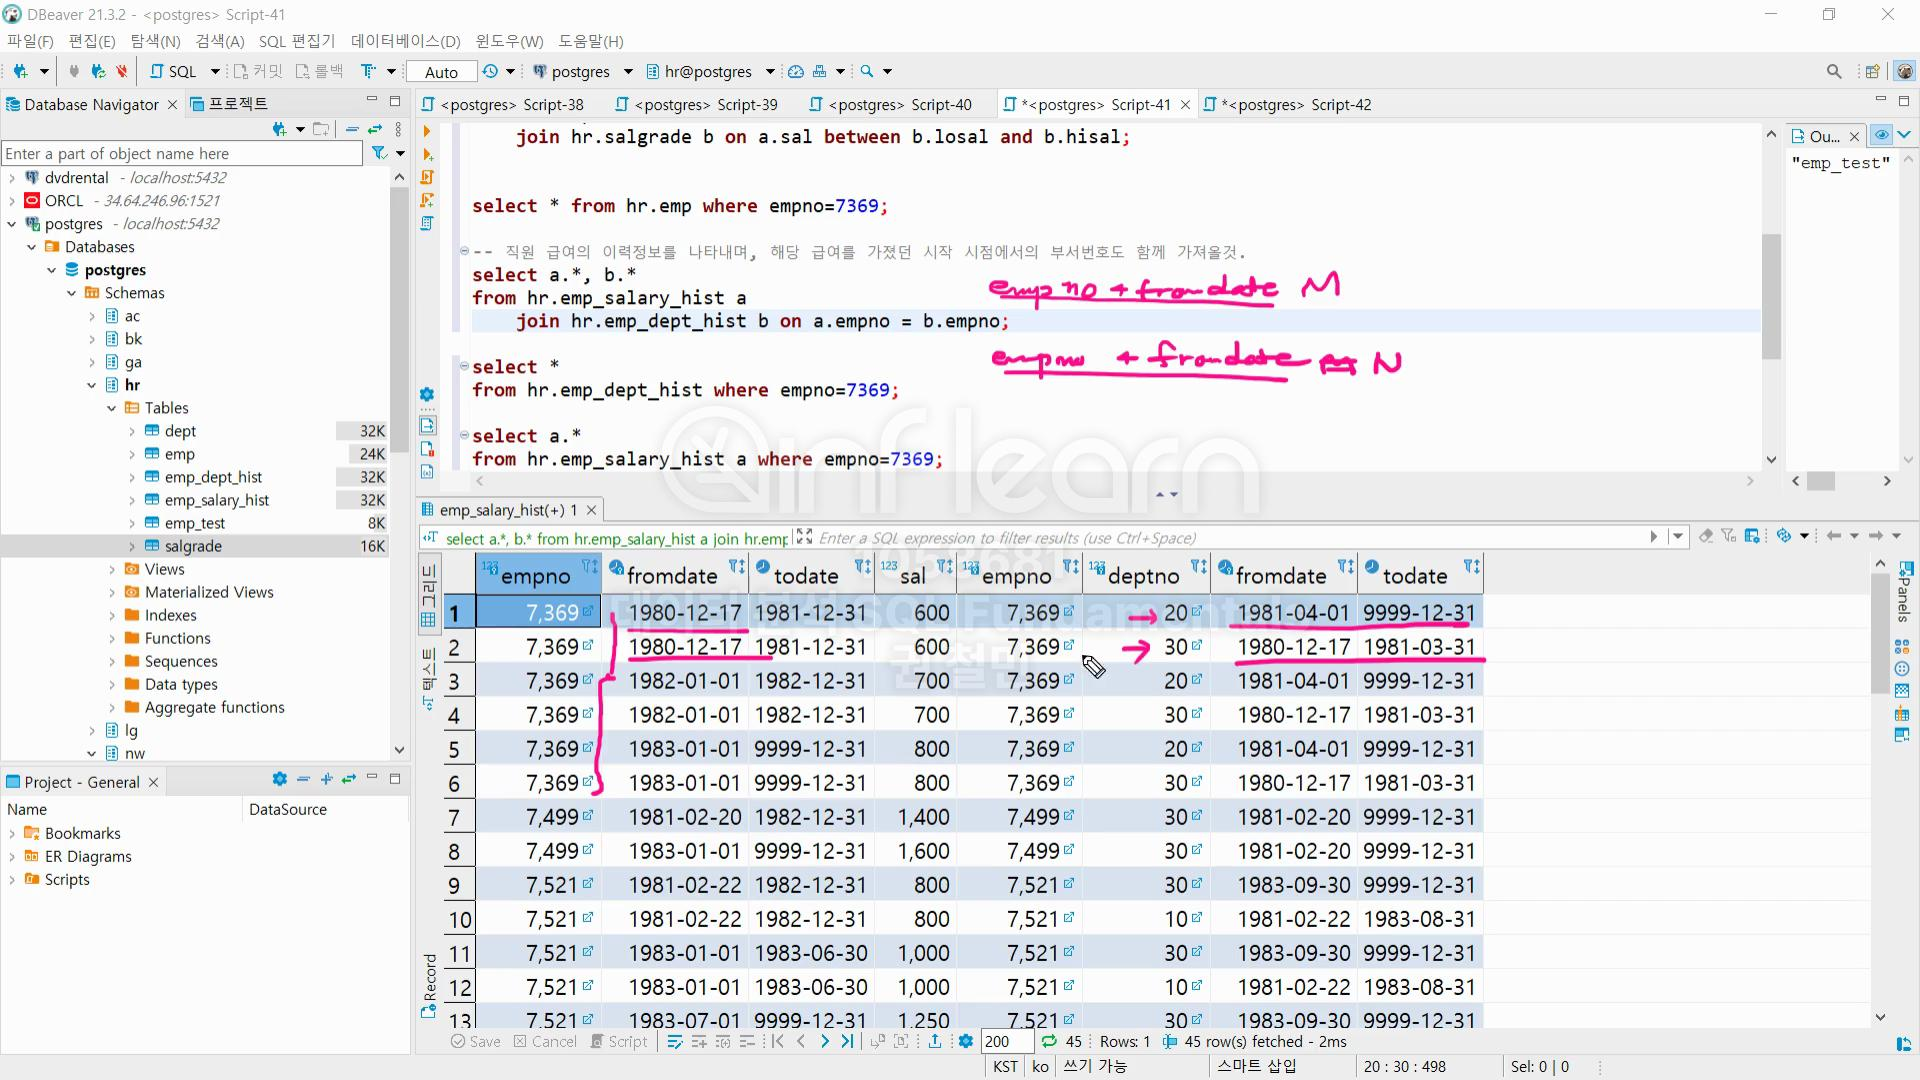The width and height of the screenshot is (1920, 1080).
Task: Select the emp_salary_hist table
Action: [217, 500]
